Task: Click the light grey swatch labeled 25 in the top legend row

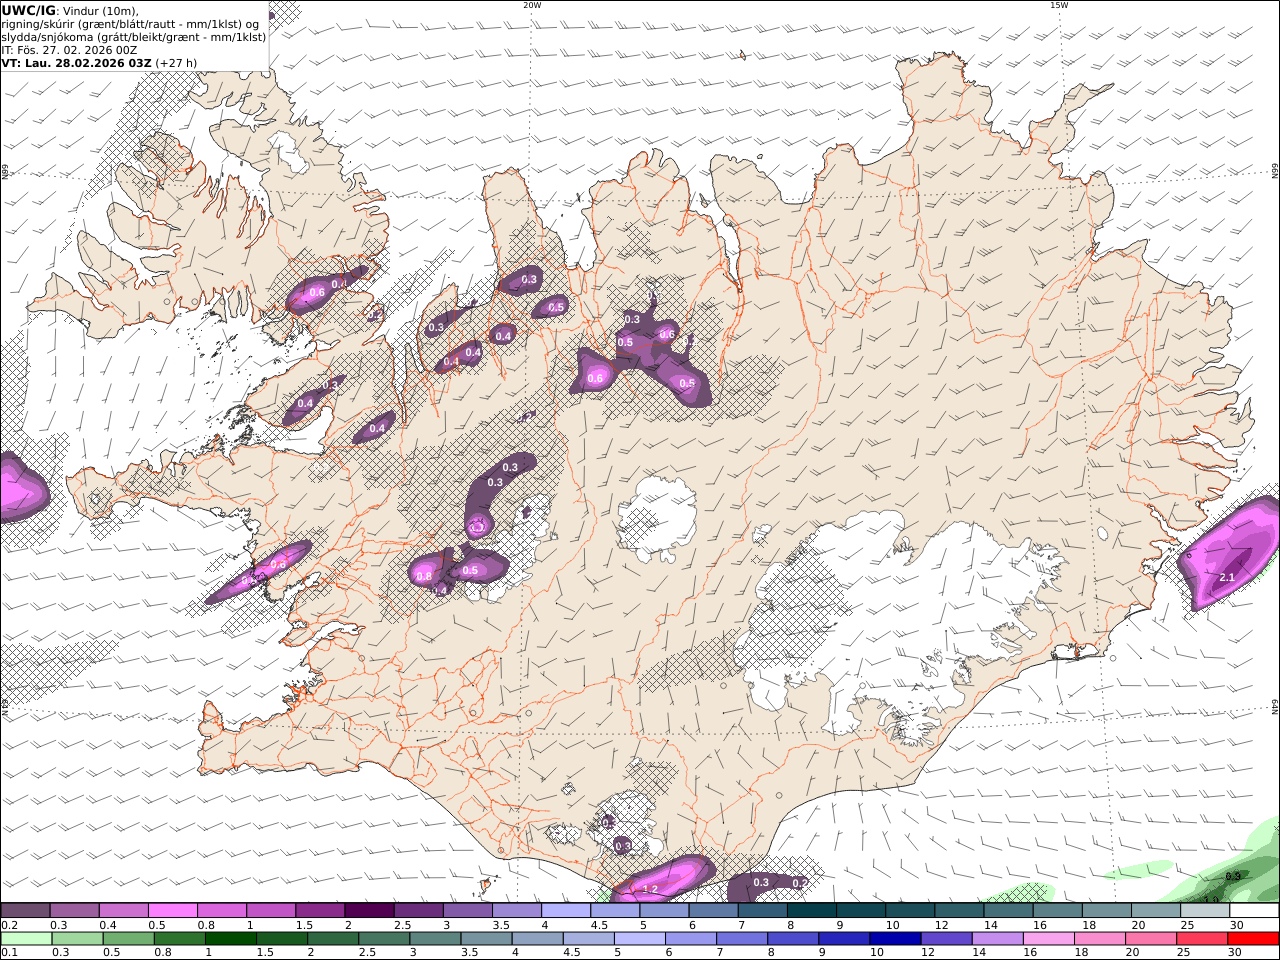Action: [x=1205, y=910]
